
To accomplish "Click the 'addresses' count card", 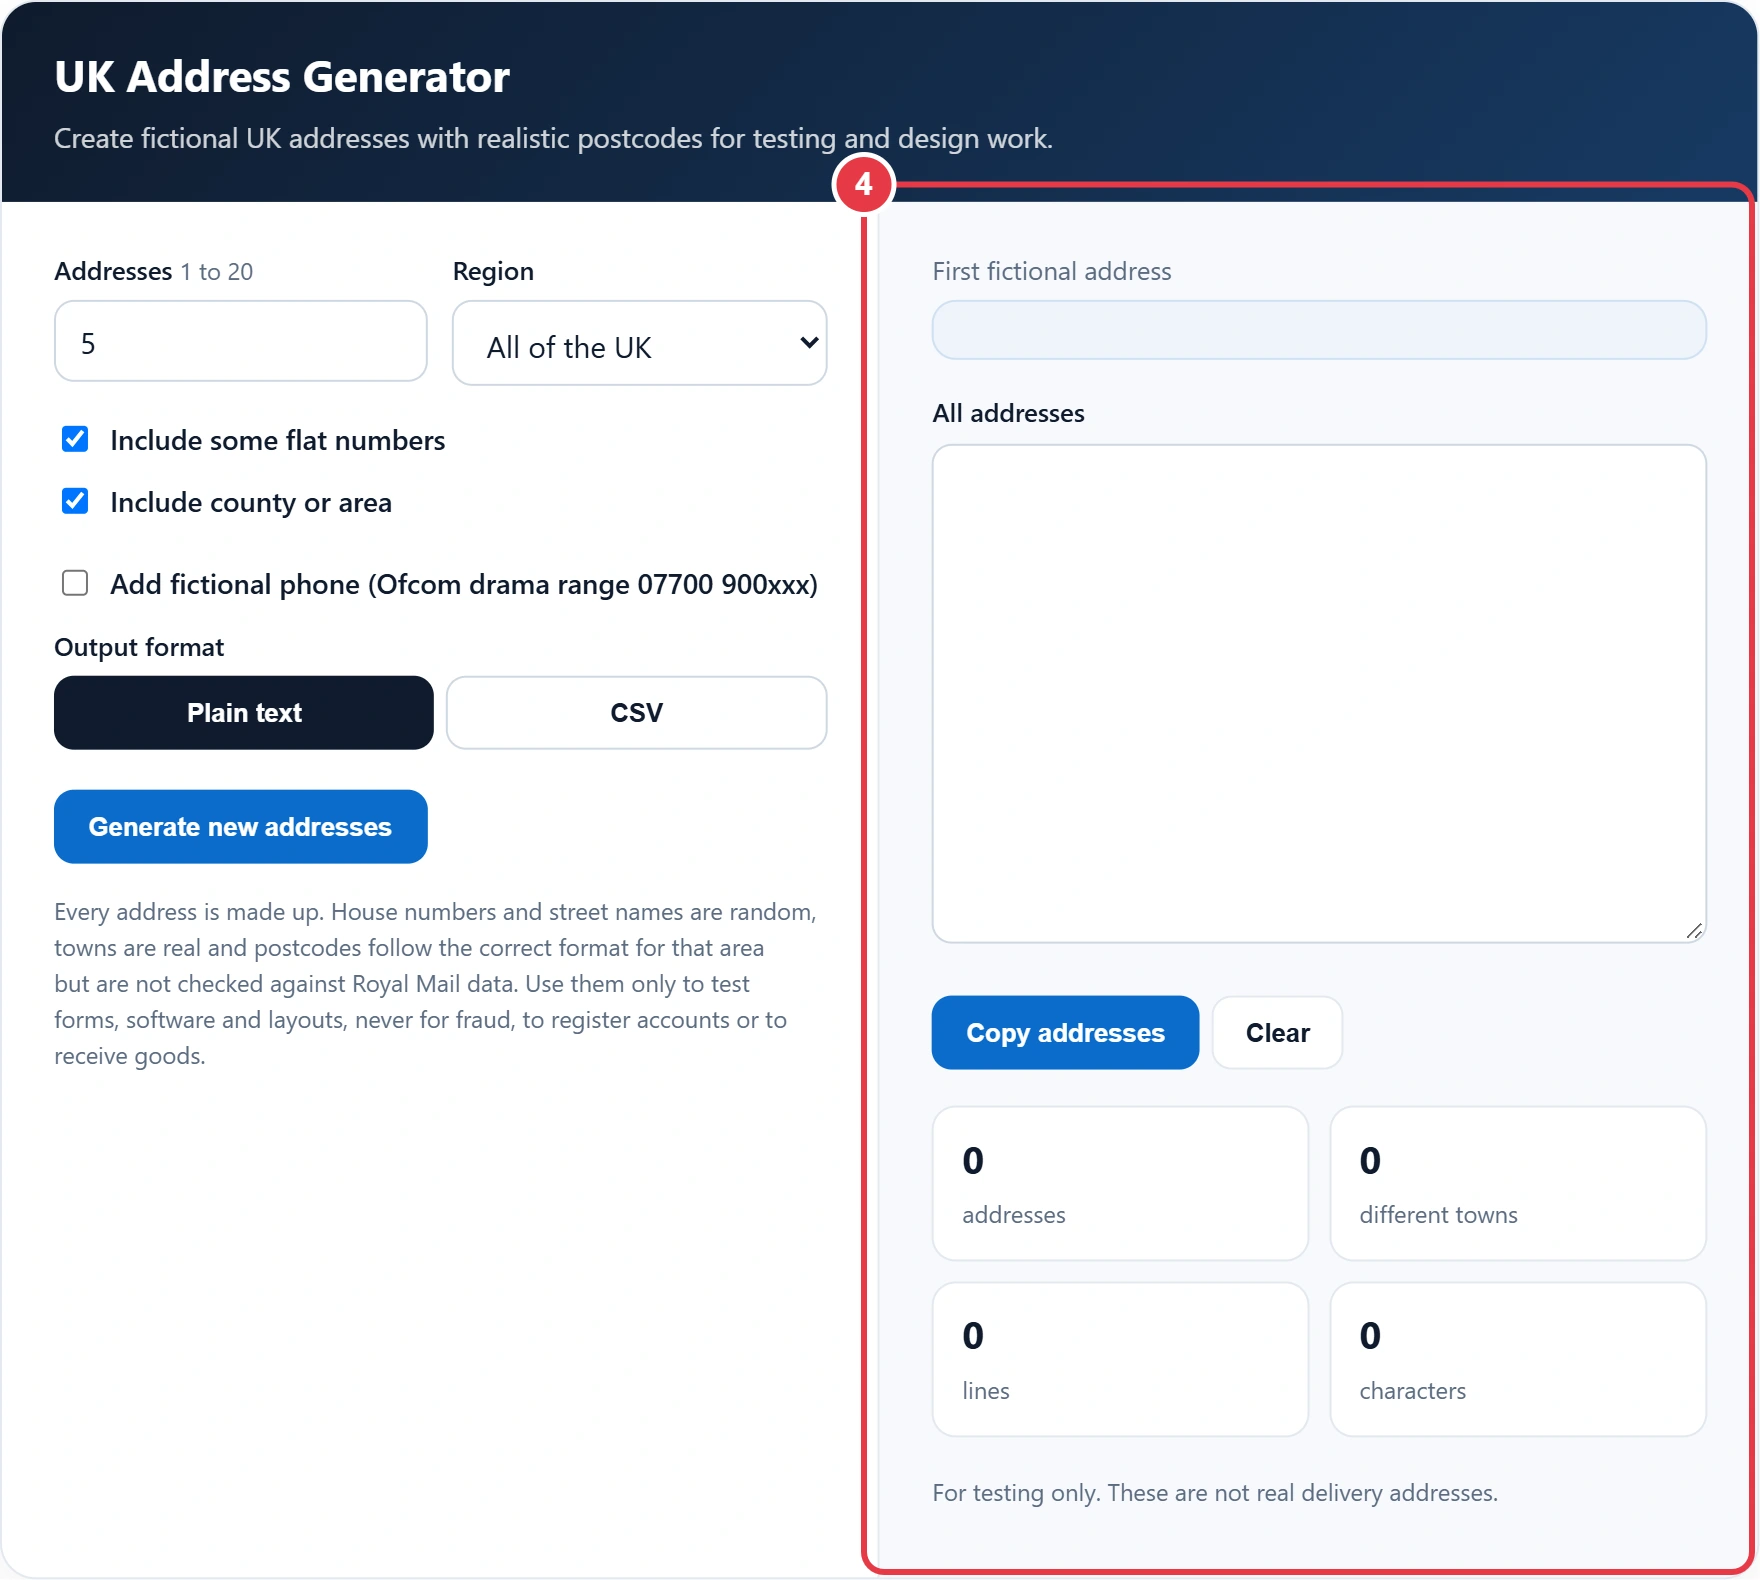I will [1121, 1184].
